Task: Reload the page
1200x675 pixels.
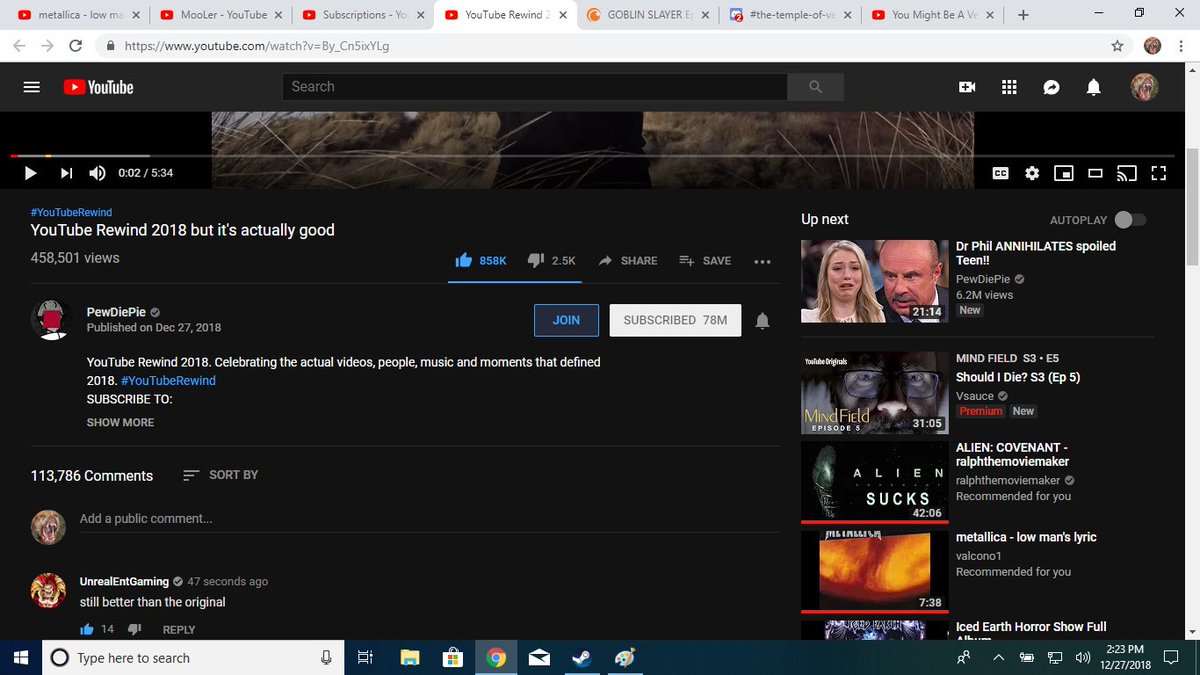Action: [76, 46]
